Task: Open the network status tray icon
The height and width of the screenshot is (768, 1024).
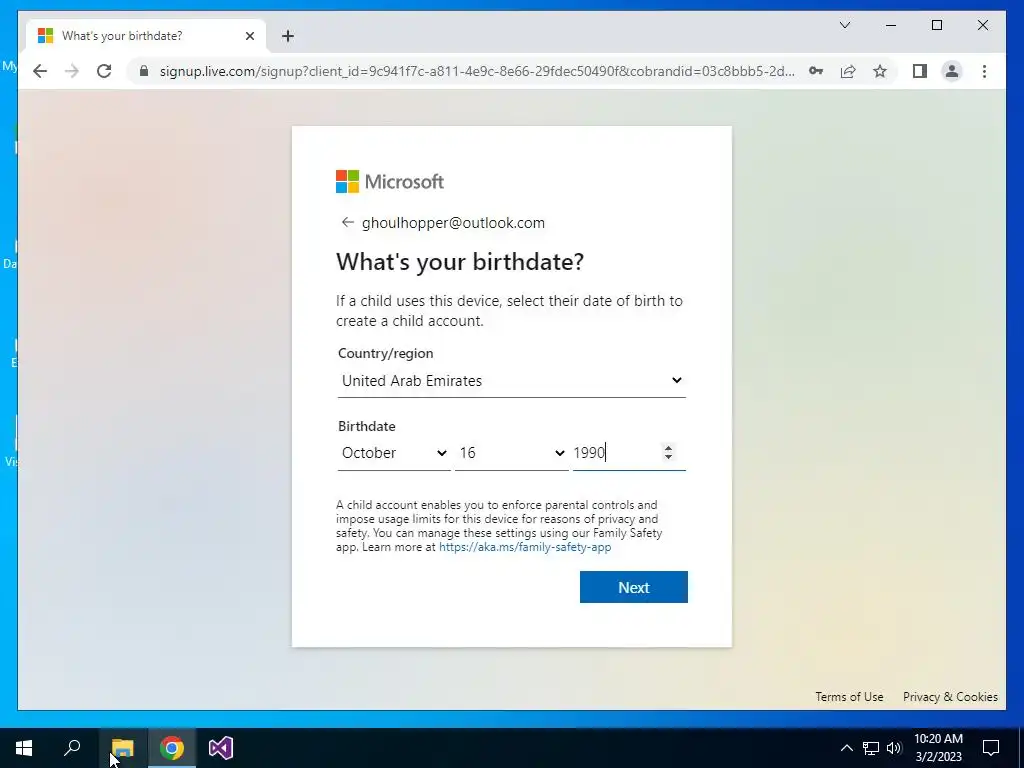Action: click(871, 748)
